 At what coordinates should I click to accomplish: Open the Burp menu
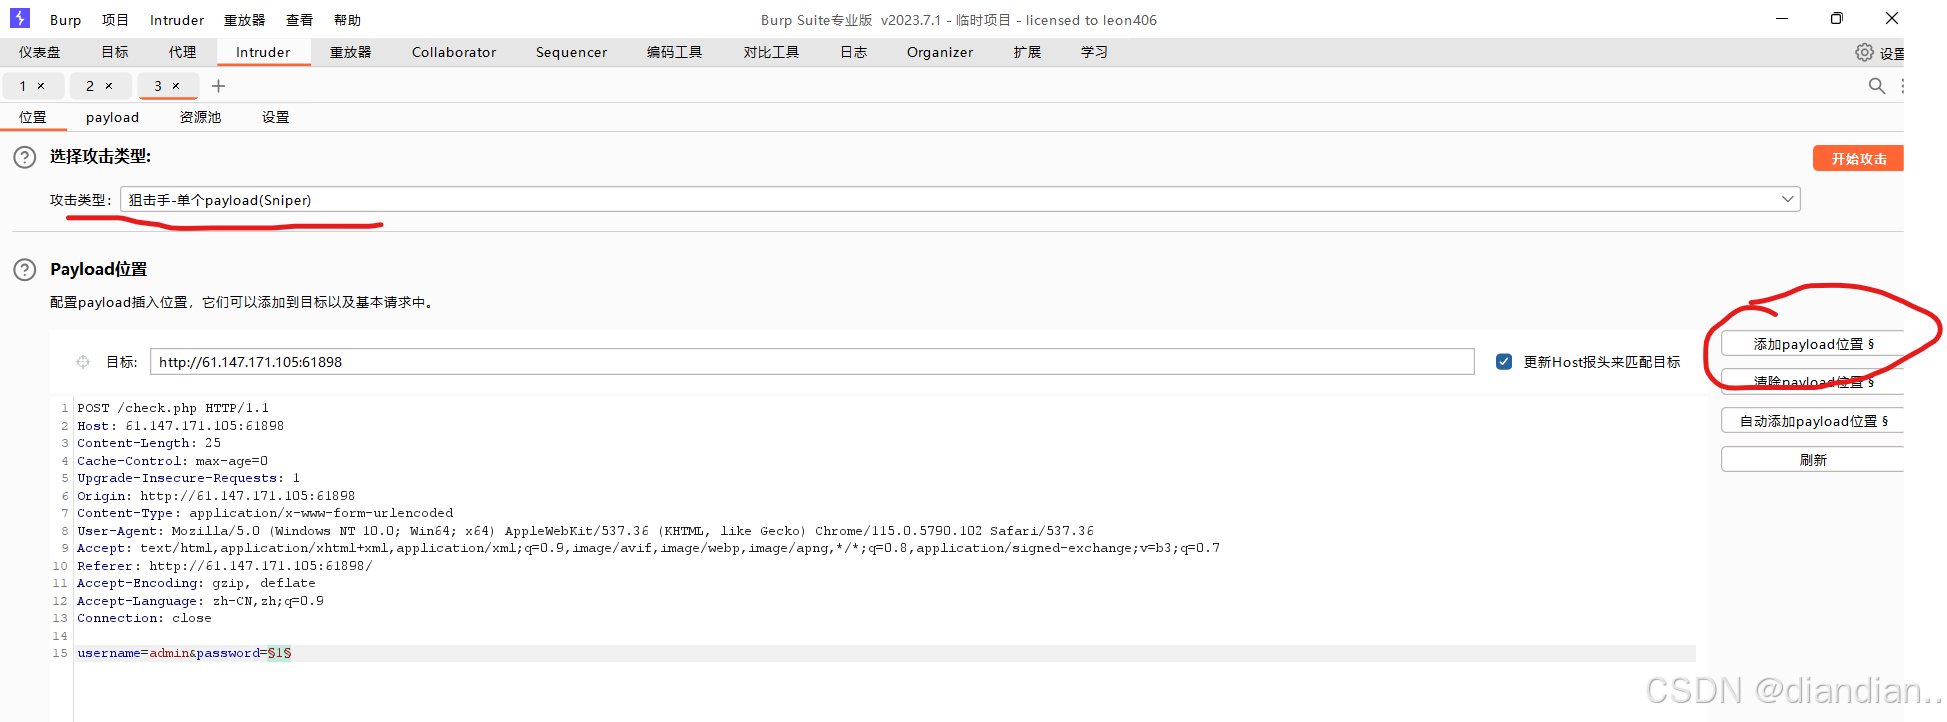coord(65,20)
